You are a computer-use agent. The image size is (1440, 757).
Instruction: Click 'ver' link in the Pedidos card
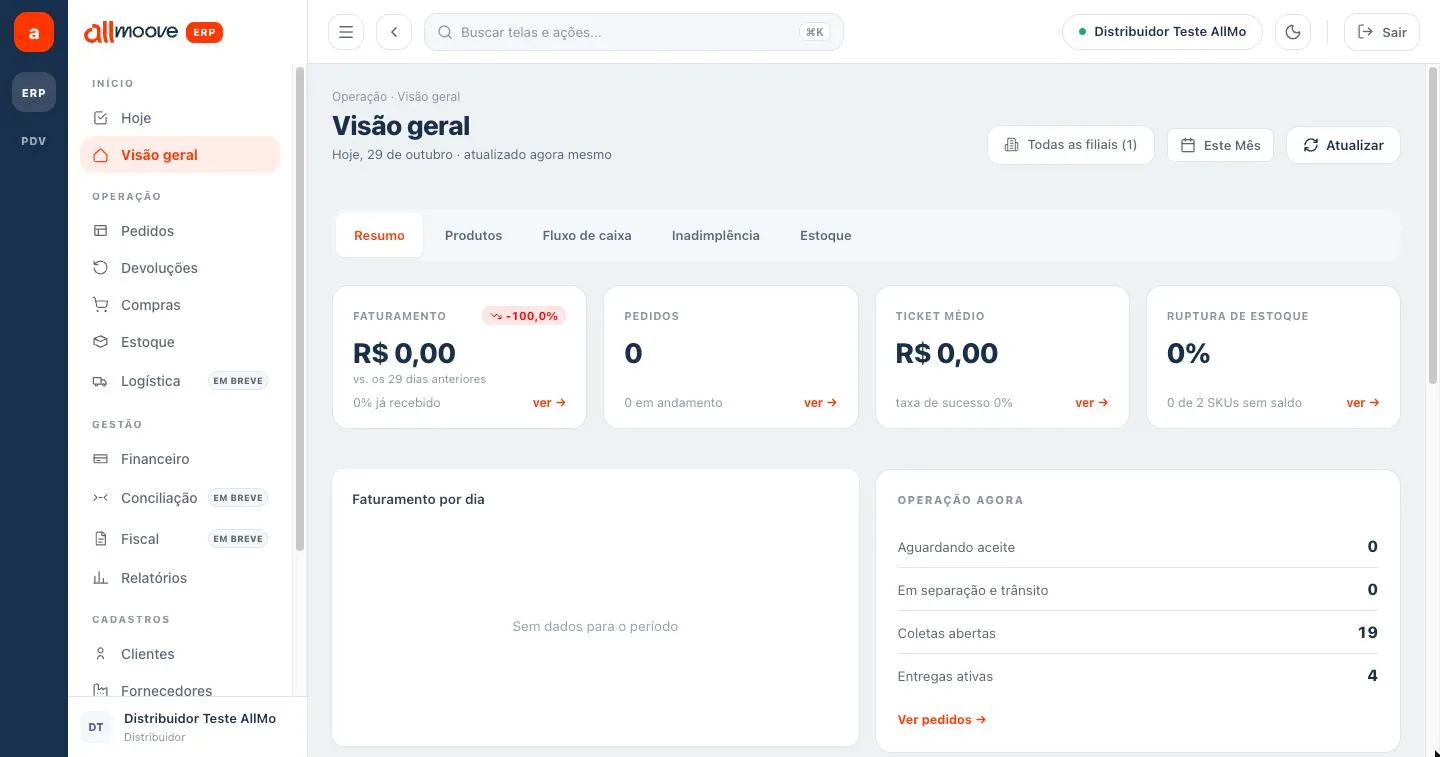pos(820,403)
